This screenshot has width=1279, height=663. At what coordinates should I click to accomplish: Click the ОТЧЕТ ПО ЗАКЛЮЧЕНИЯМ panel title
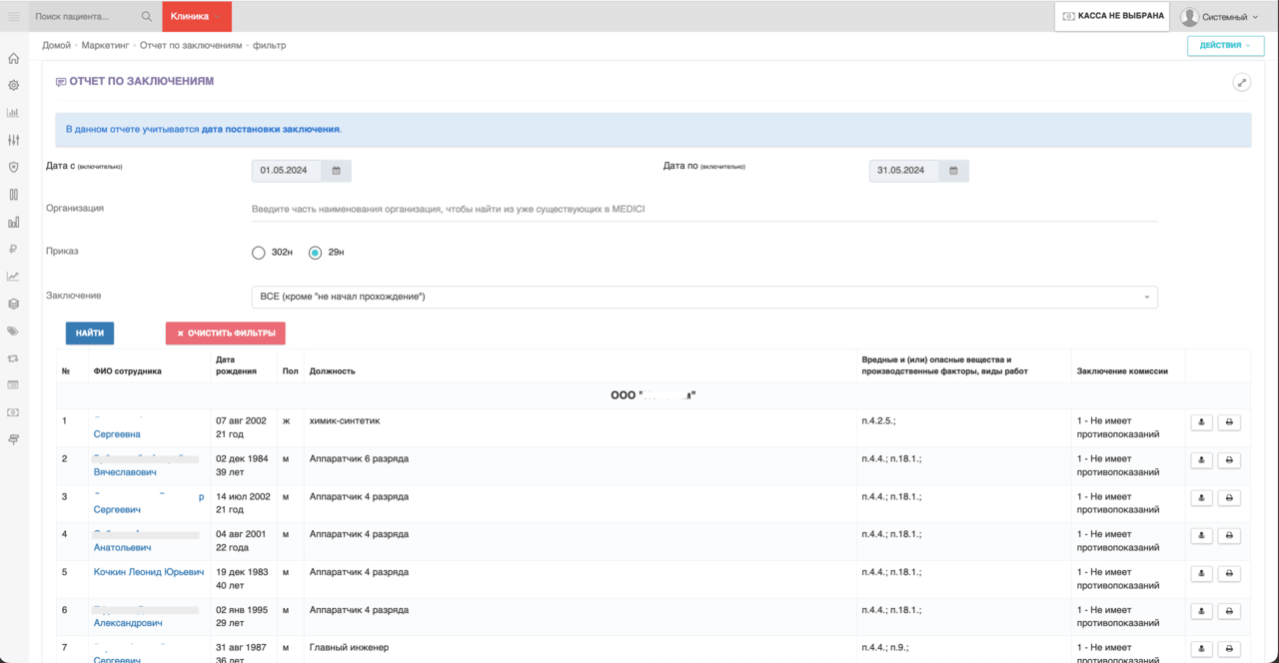141,81
